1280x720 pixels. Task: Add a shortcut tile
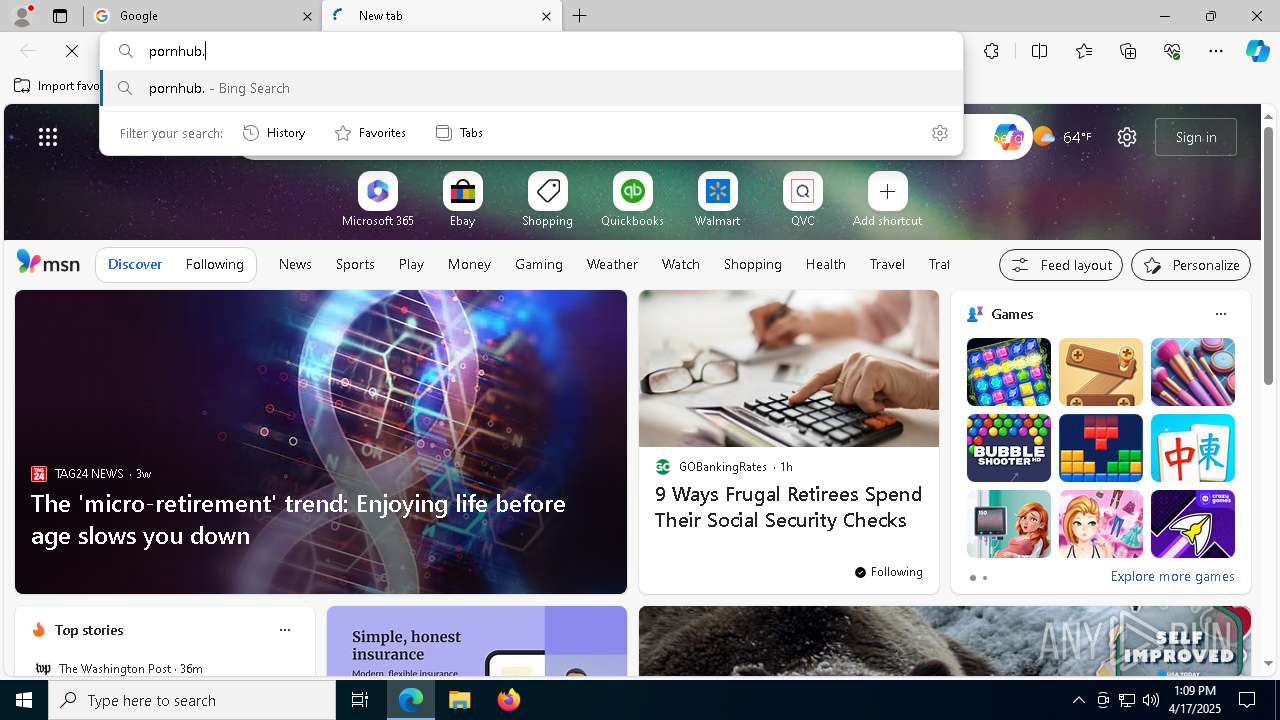point(887,200)
